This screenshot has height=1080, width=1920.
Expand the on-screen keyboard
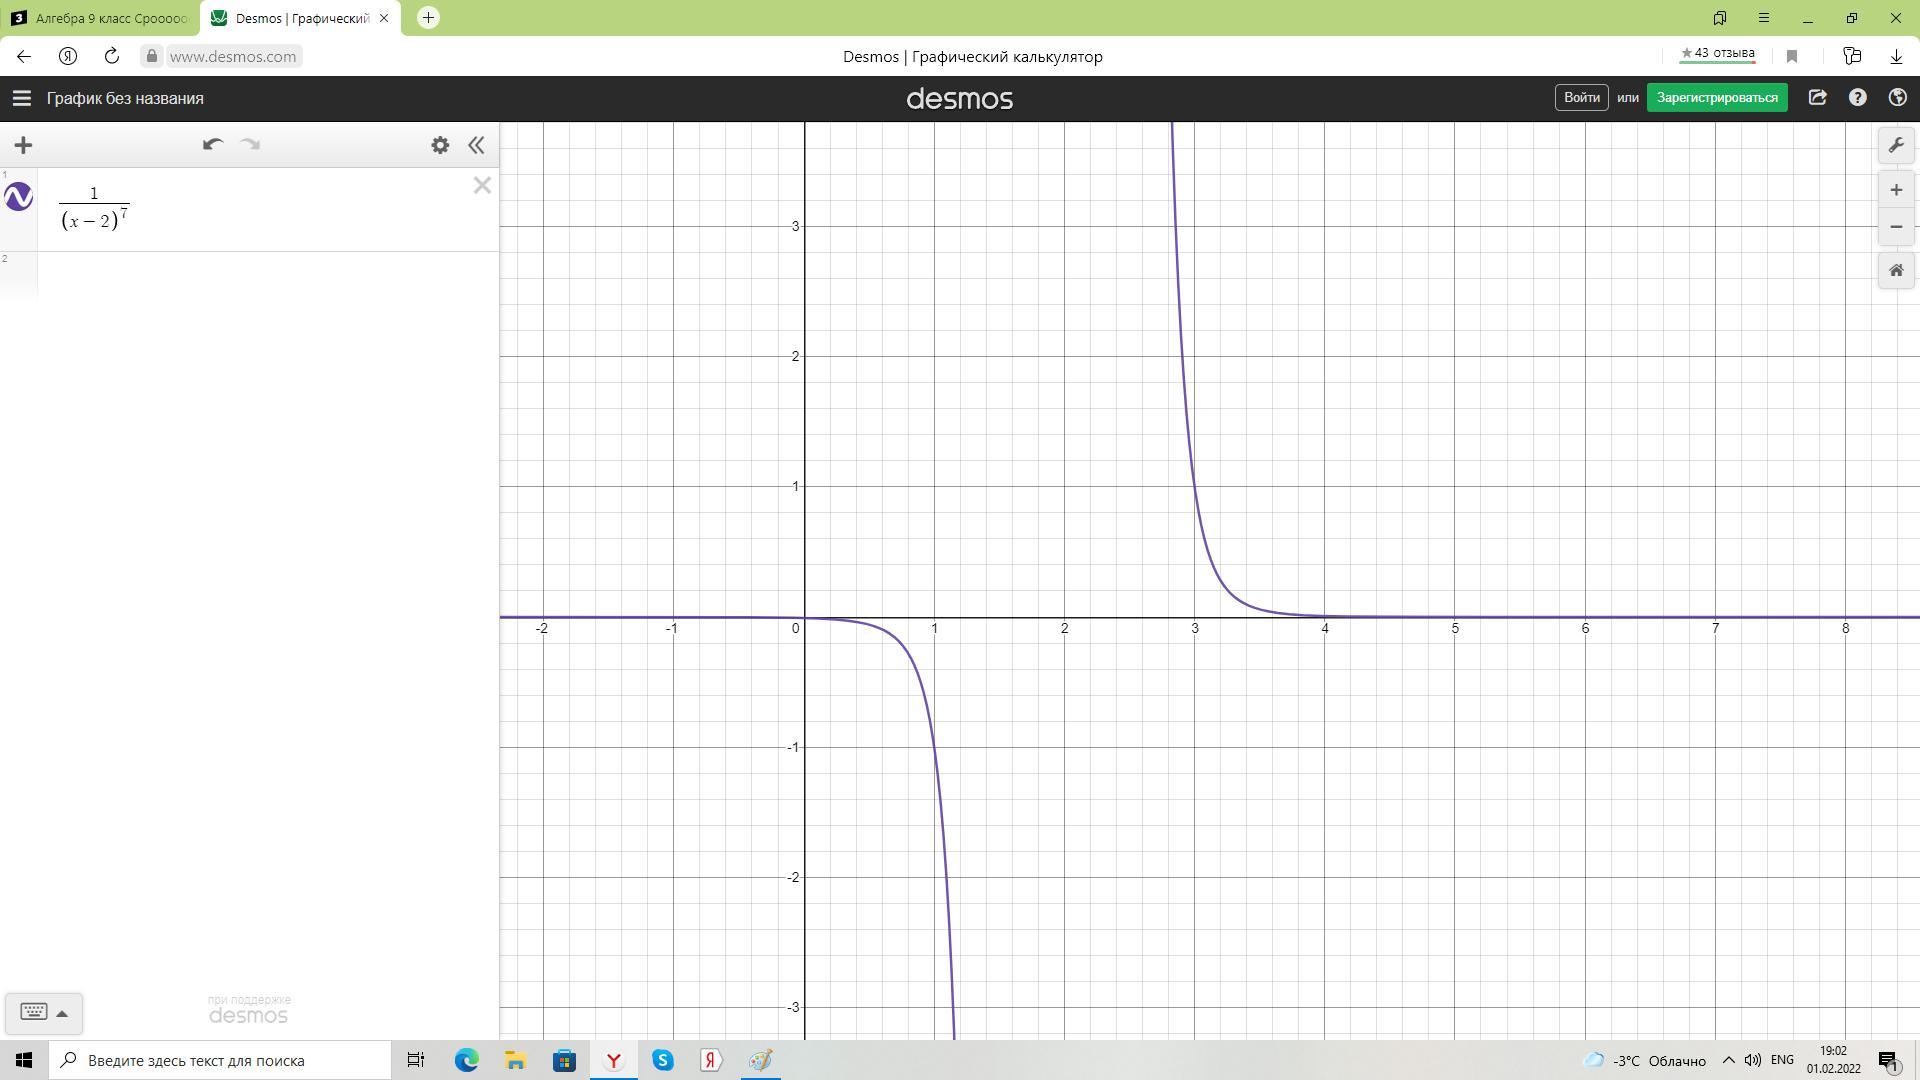(x=43, y=1013)
